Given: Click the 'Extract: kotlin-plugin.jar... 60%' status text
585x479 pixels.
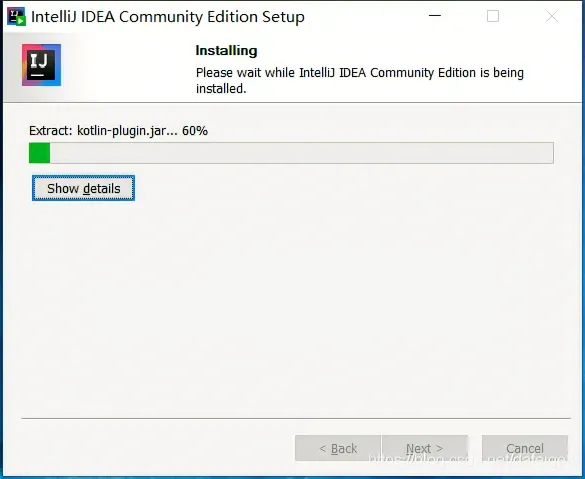Looking at the screenshot, I should (118, 131).
